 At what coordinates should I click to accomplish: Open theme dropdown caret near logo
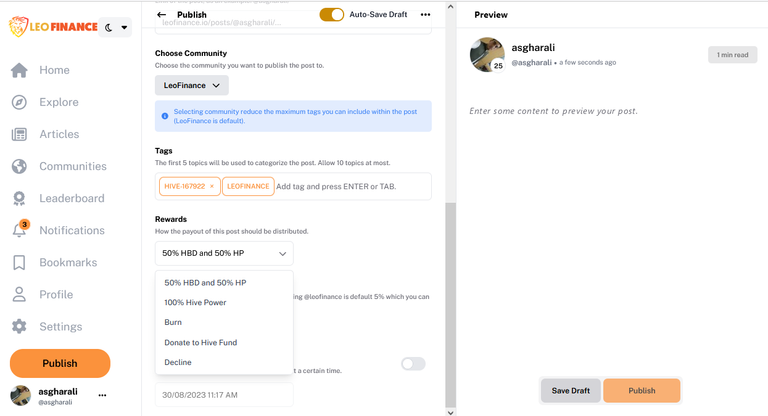(124, 27)
